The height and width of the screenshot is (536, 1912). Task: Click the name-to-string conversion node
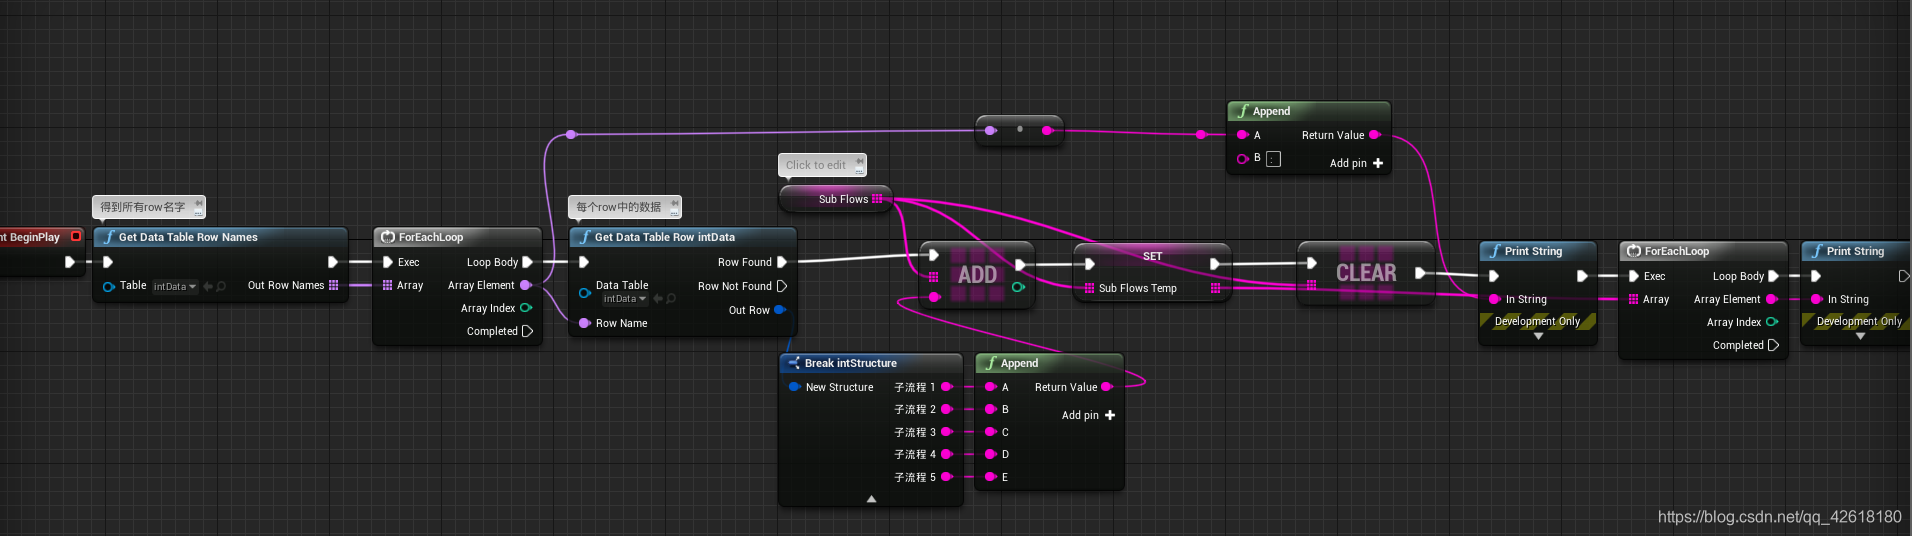click(1019, 130)
